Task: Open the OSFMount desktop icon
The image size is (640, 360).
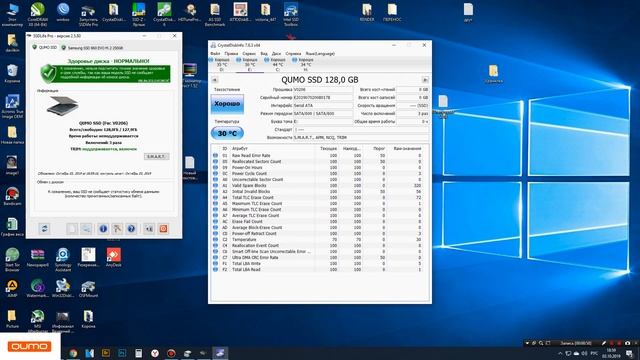Action: [x=88, y=288]
